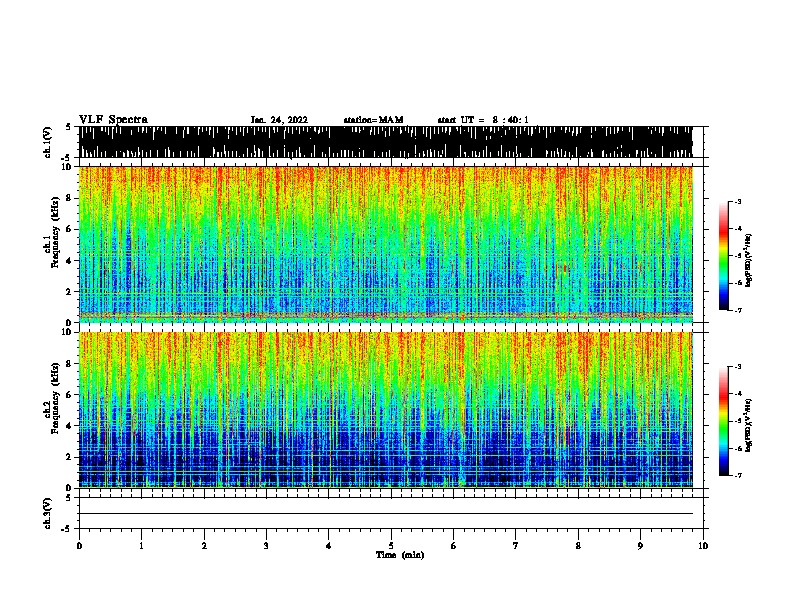Click the "8" tick on the Time axis
Viewport: 792px width, 612px height.
(x=578, y=546)
